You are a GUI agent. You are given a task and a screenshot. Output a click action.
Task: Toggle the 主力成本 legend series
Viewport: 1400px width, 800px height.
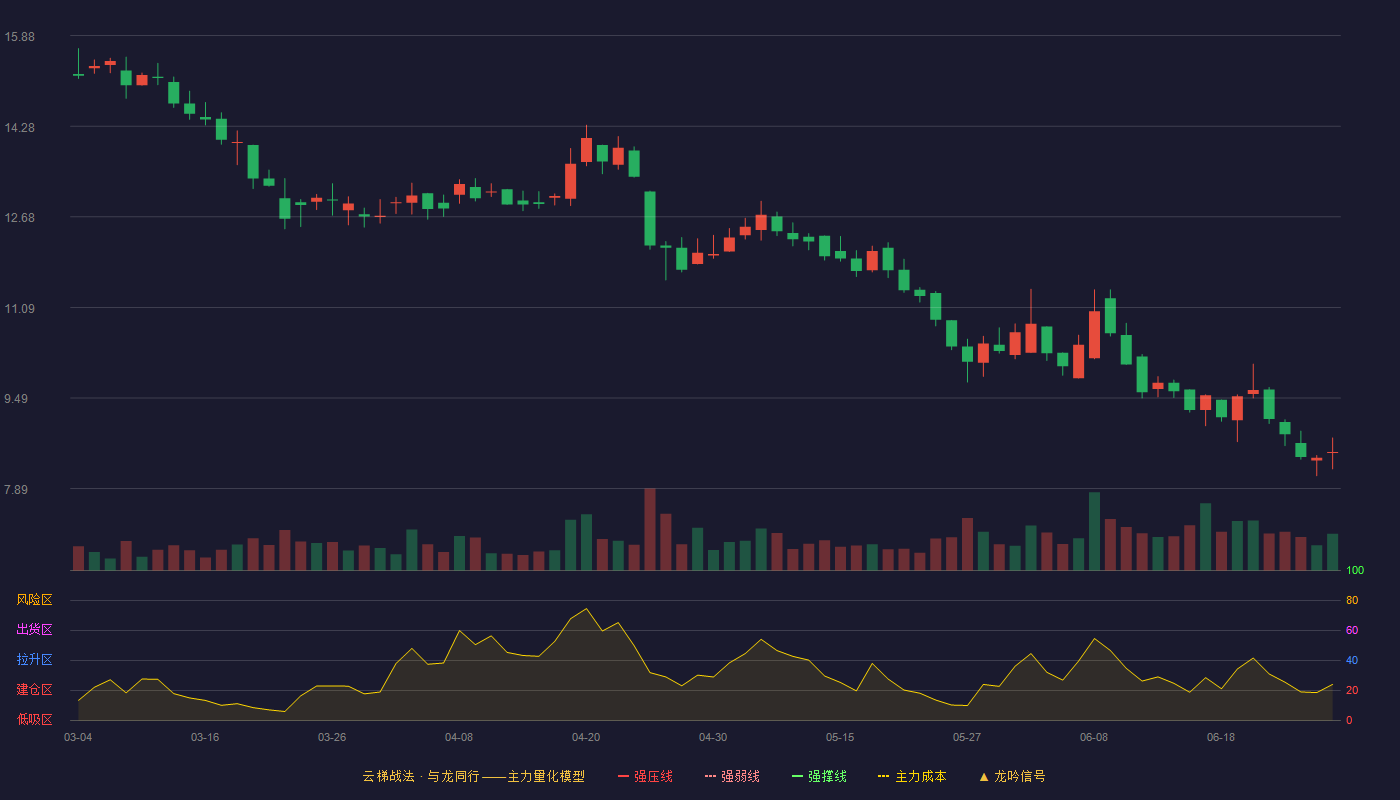tap(912, 776)
